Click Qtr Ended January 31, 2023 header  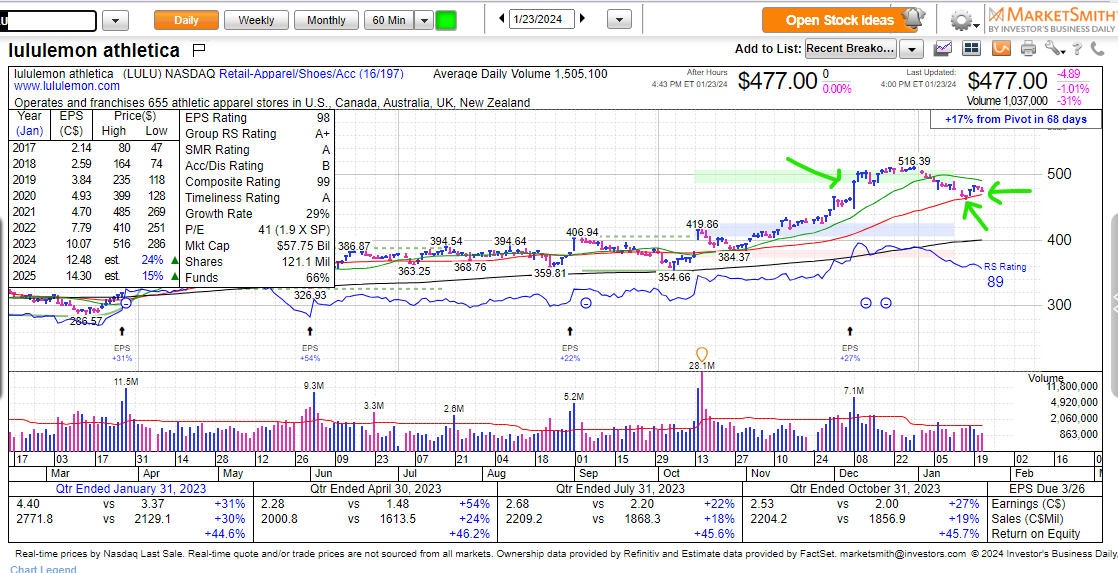[x=130, y=489]
